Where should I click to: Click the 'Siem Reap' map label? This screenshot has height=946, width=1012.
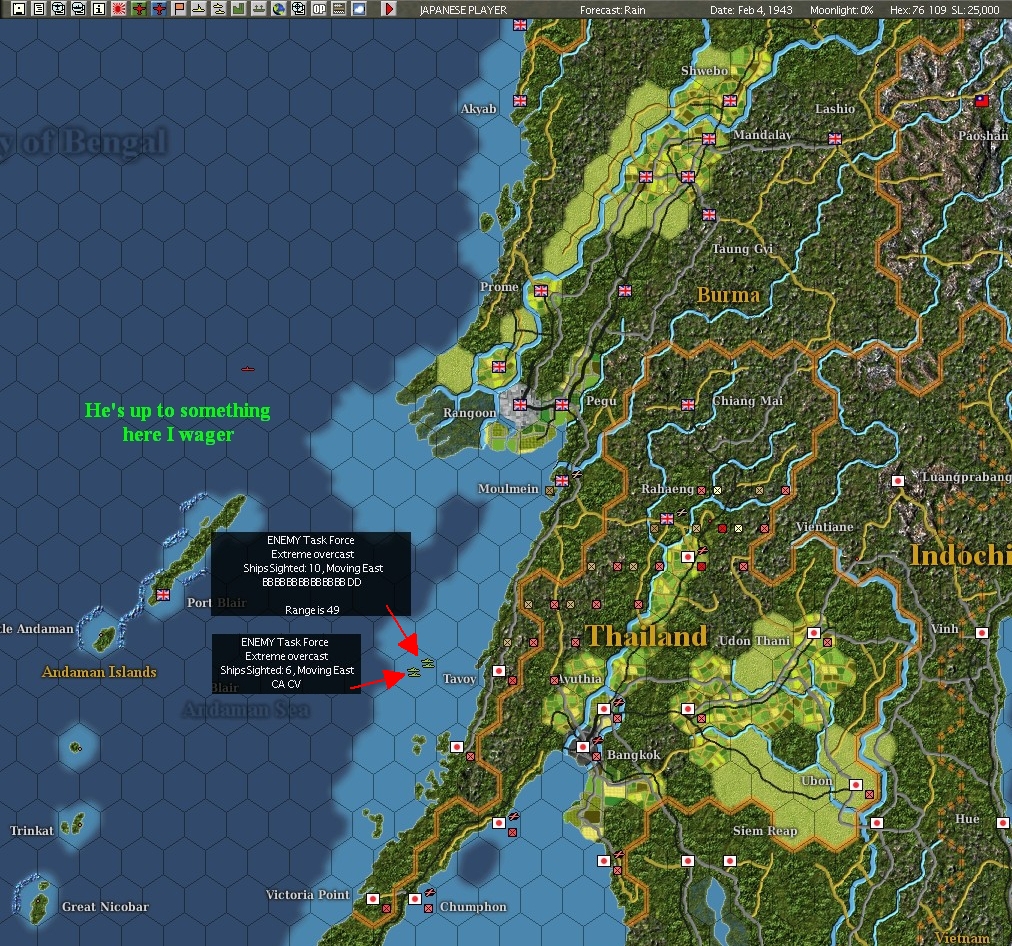pyautogui.click(x=765, y=831)
